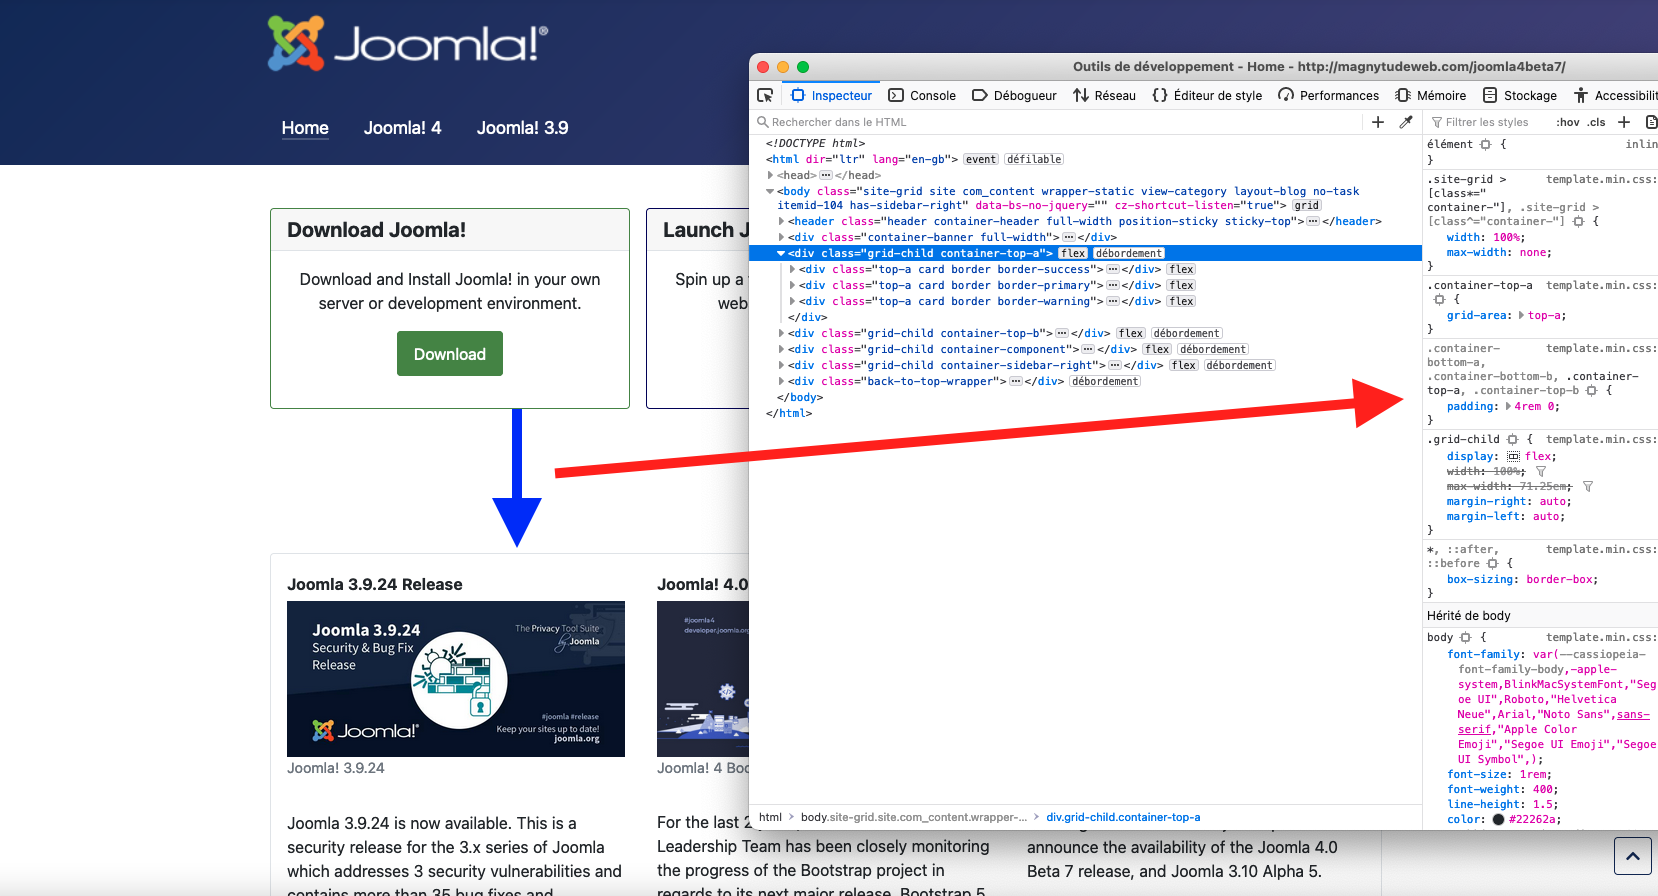The height and width of the screenshot is (896, 1658).
Task: Expand the header container-header node
Action: (781, 221)
